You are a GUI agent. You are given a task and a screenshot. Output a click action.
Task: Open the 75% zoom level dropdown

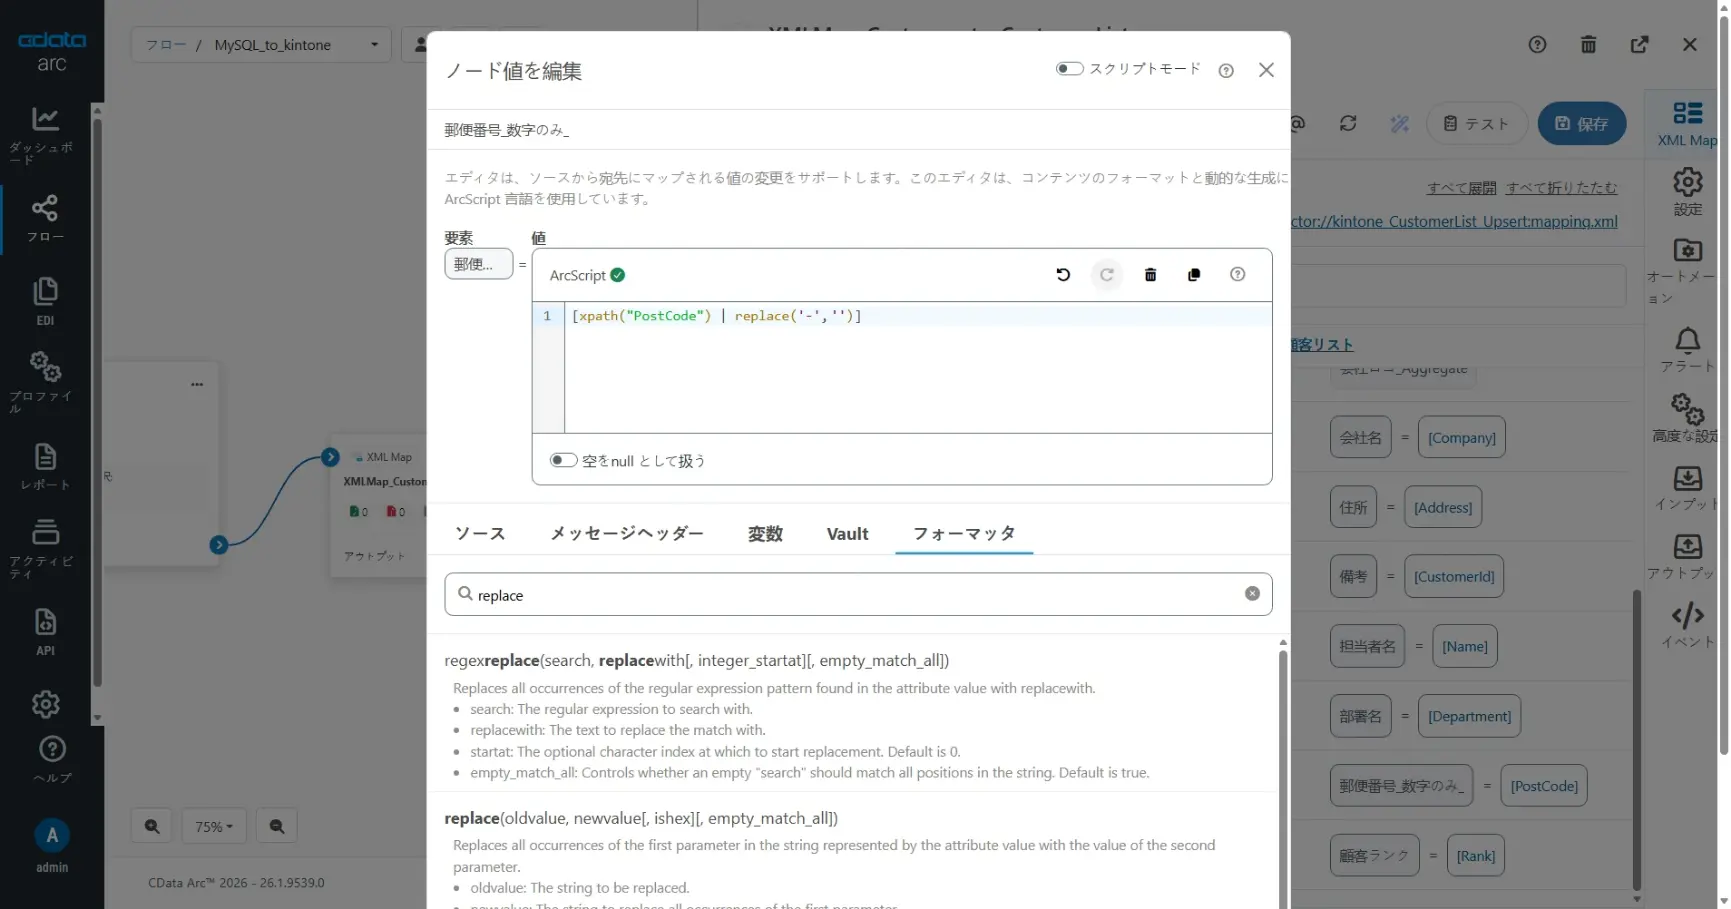point(213,826)
